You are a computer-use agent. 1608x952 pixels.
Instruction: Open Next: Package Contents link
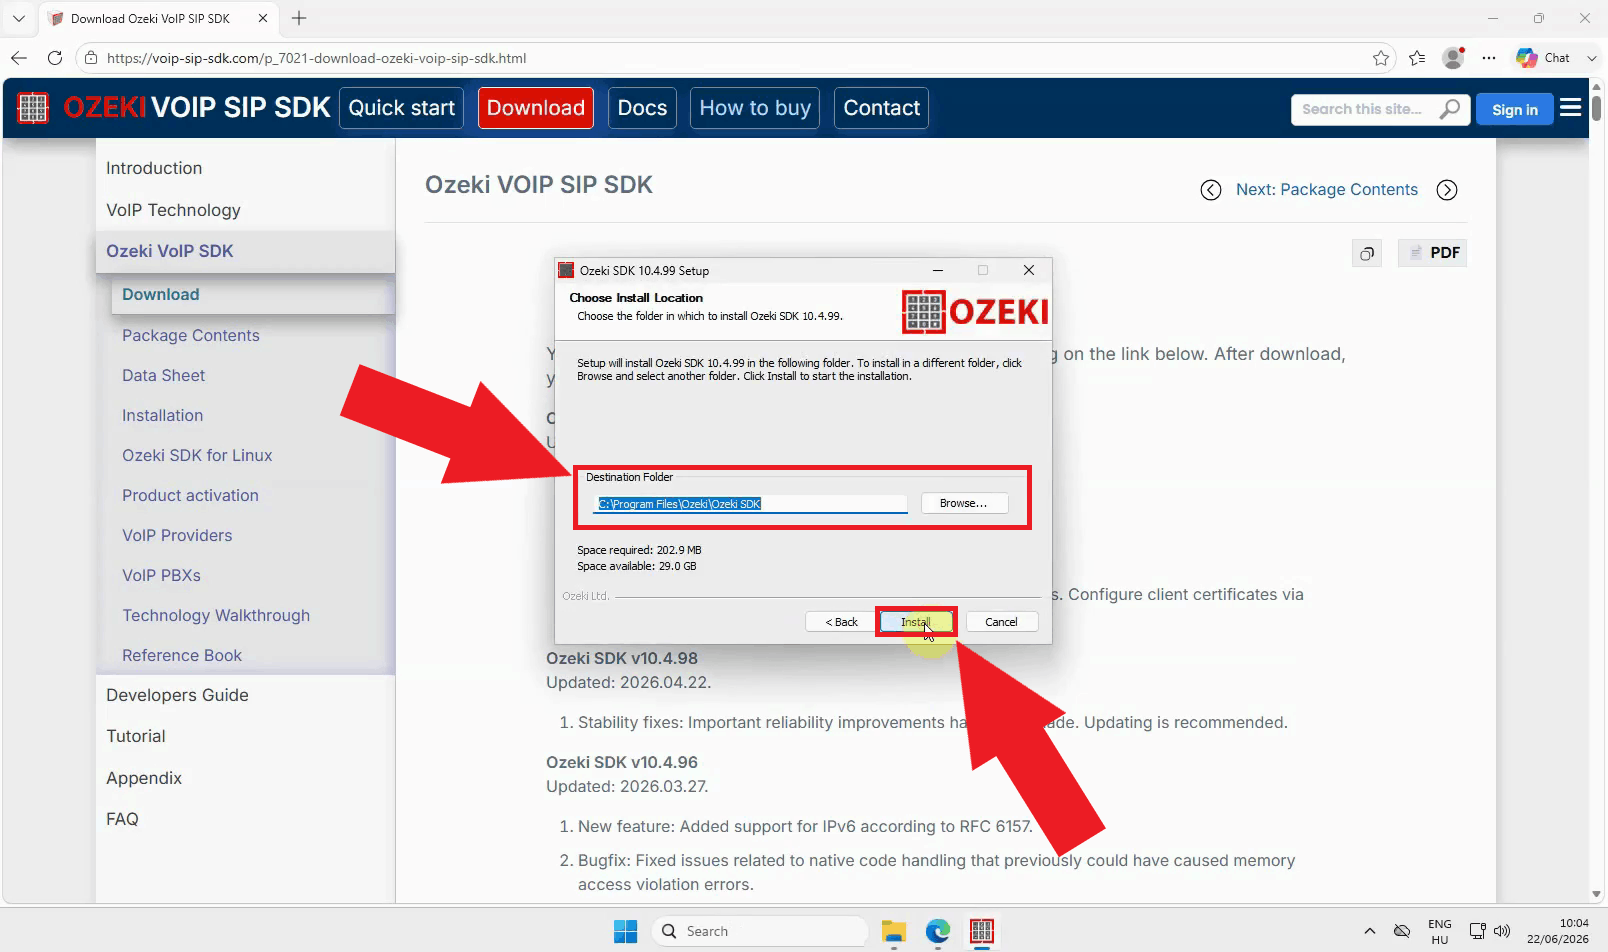pos(1326,190)
